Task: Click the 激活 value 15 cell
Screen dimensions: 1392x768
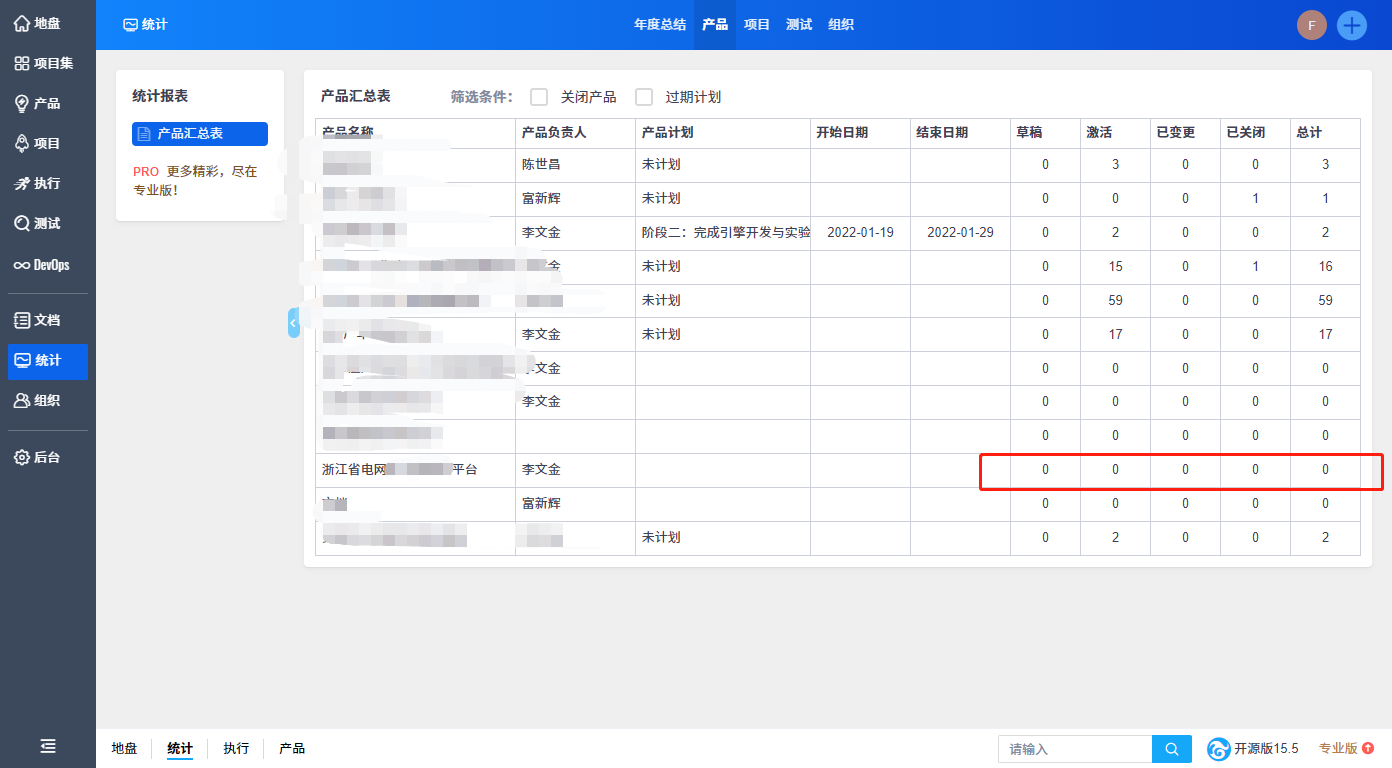Action: click(1115, 267)
